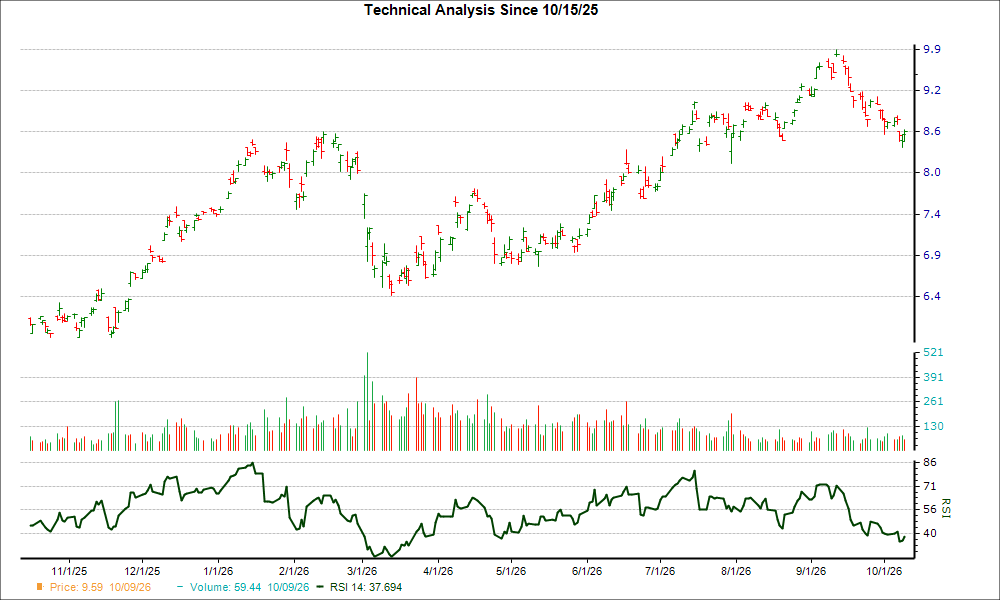
Task: Click the 10/1/26 date label
Action: 885,571
